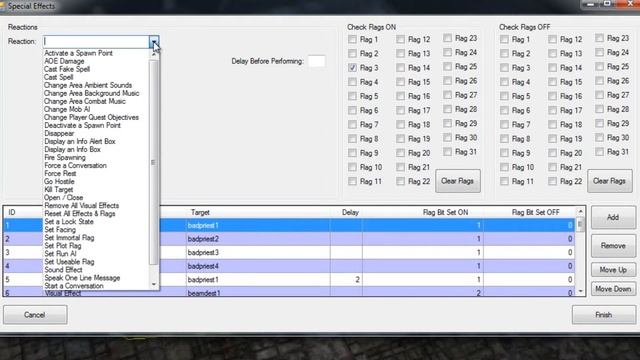The width and height of the screenshot is (640, 360).
Task: Enable Flag 1 under Check Flags ON
Action: point(352,40)
